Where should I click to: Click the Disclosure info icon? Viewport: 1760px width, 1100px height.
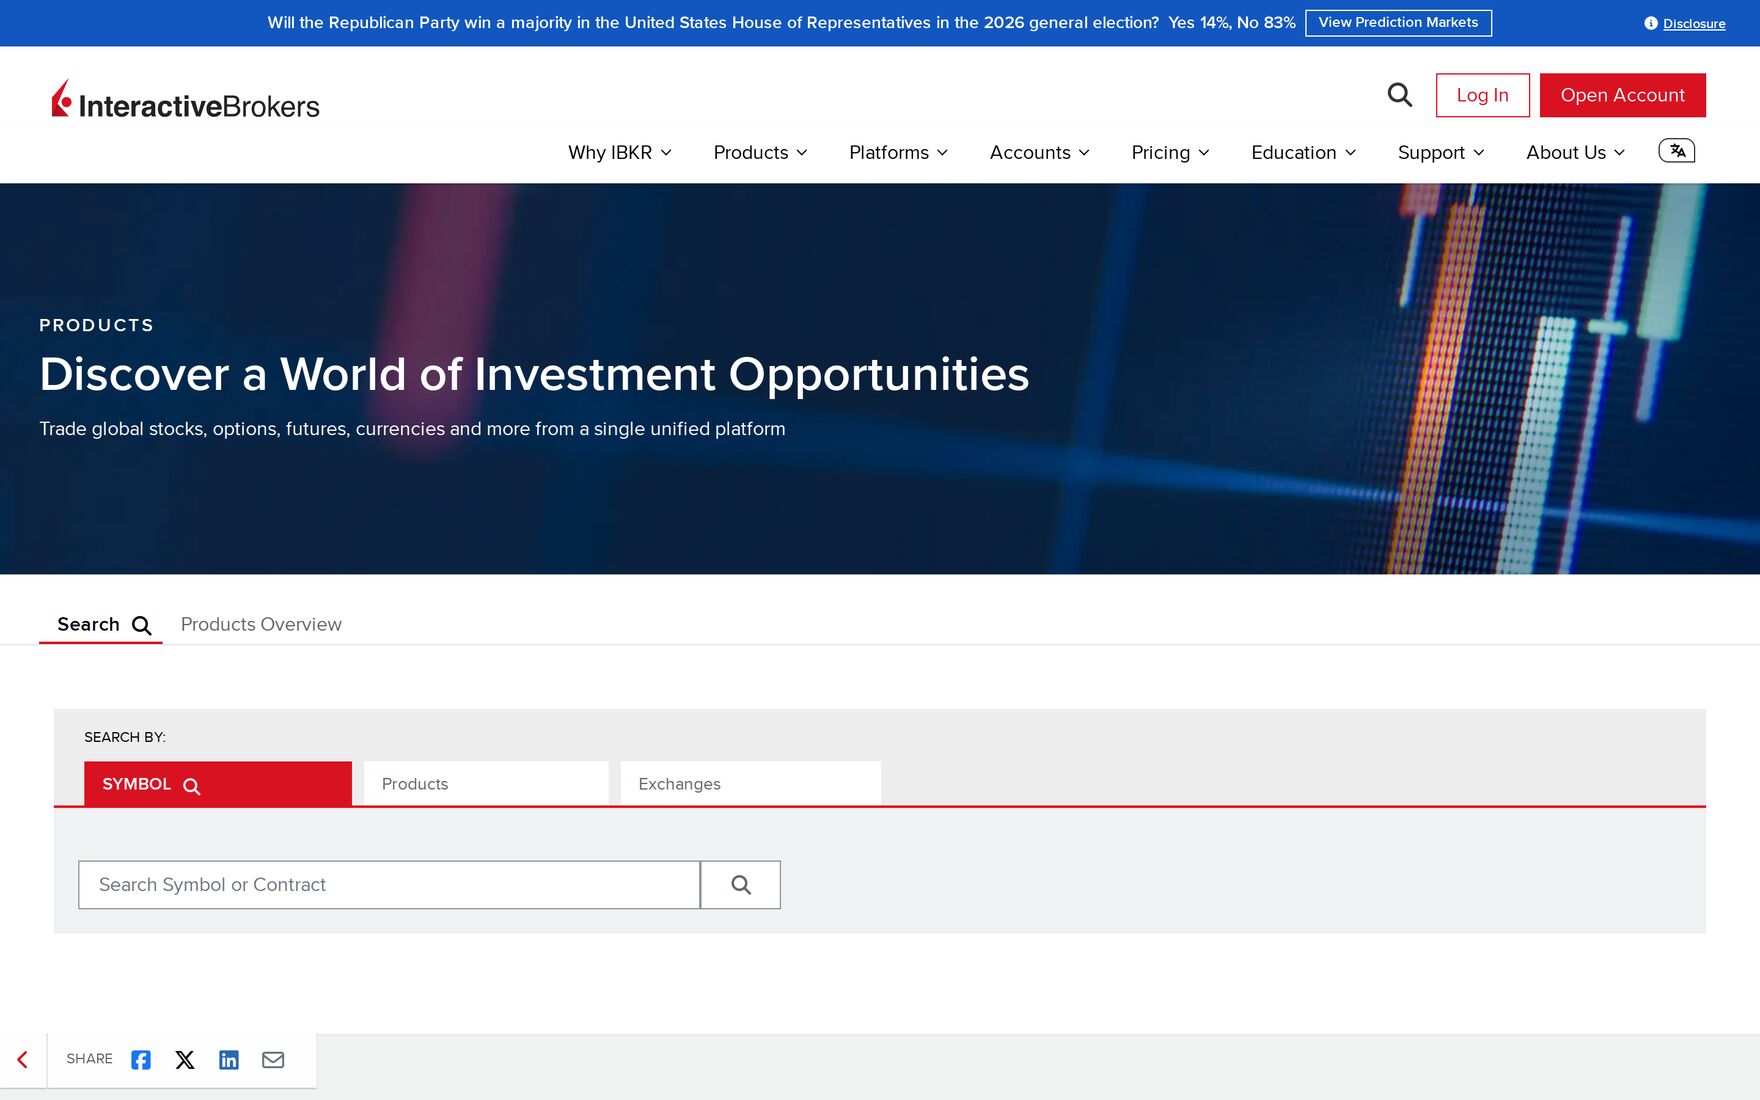click(x=1651, y=23)
